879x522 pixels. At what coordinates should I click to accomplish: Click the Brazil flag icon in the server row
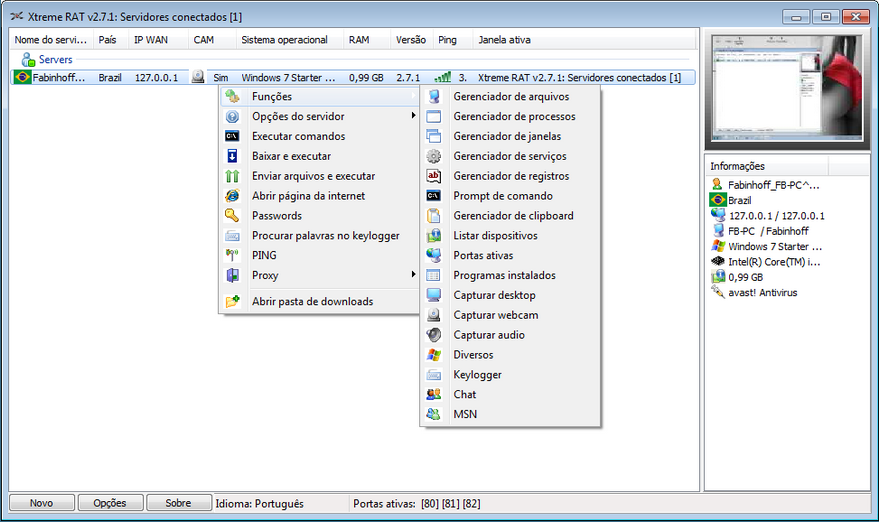point(23,77)
